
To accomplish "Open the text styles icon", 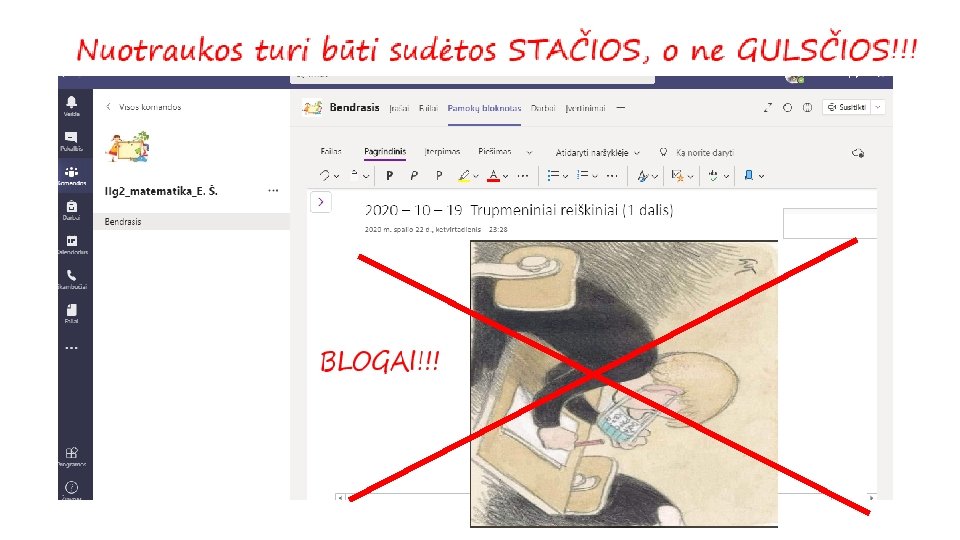I will (x=642, y=176).
